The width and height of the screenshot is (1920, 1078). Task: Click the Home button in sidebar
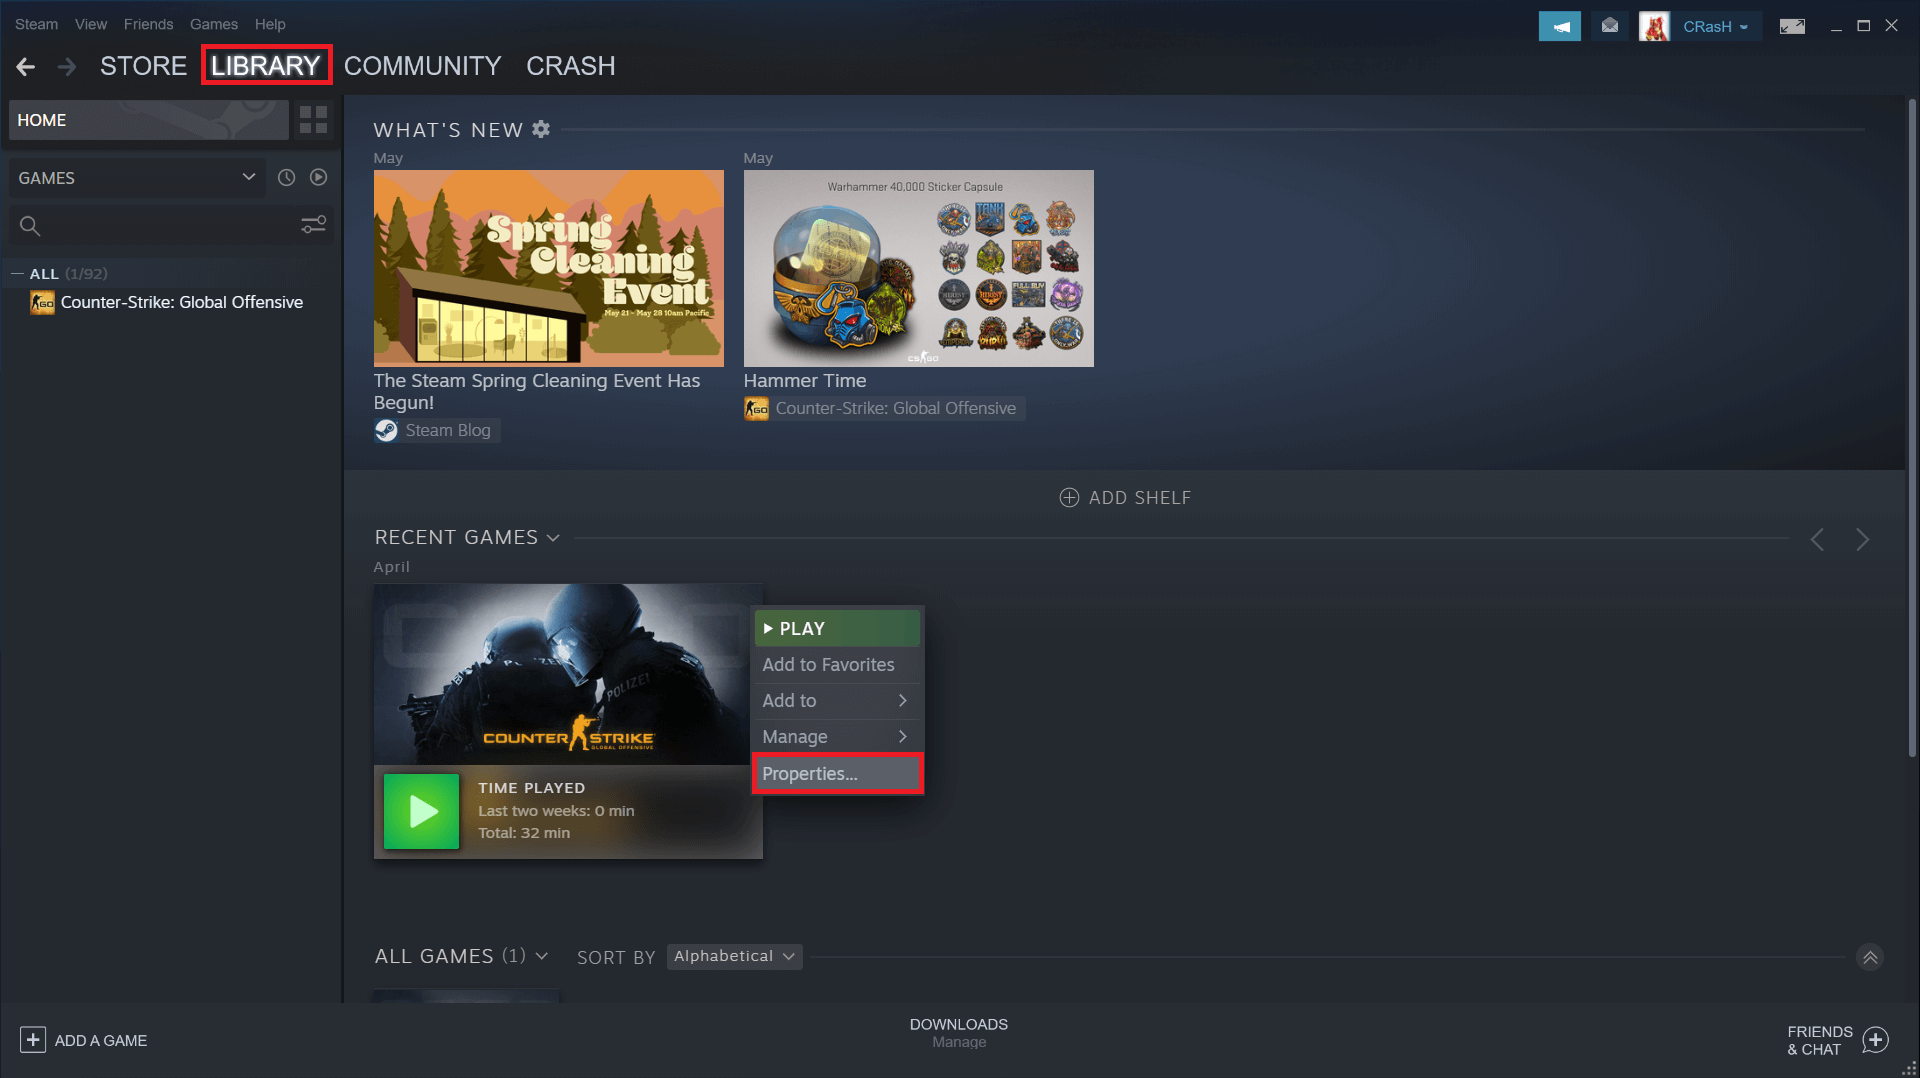point(149,120)
